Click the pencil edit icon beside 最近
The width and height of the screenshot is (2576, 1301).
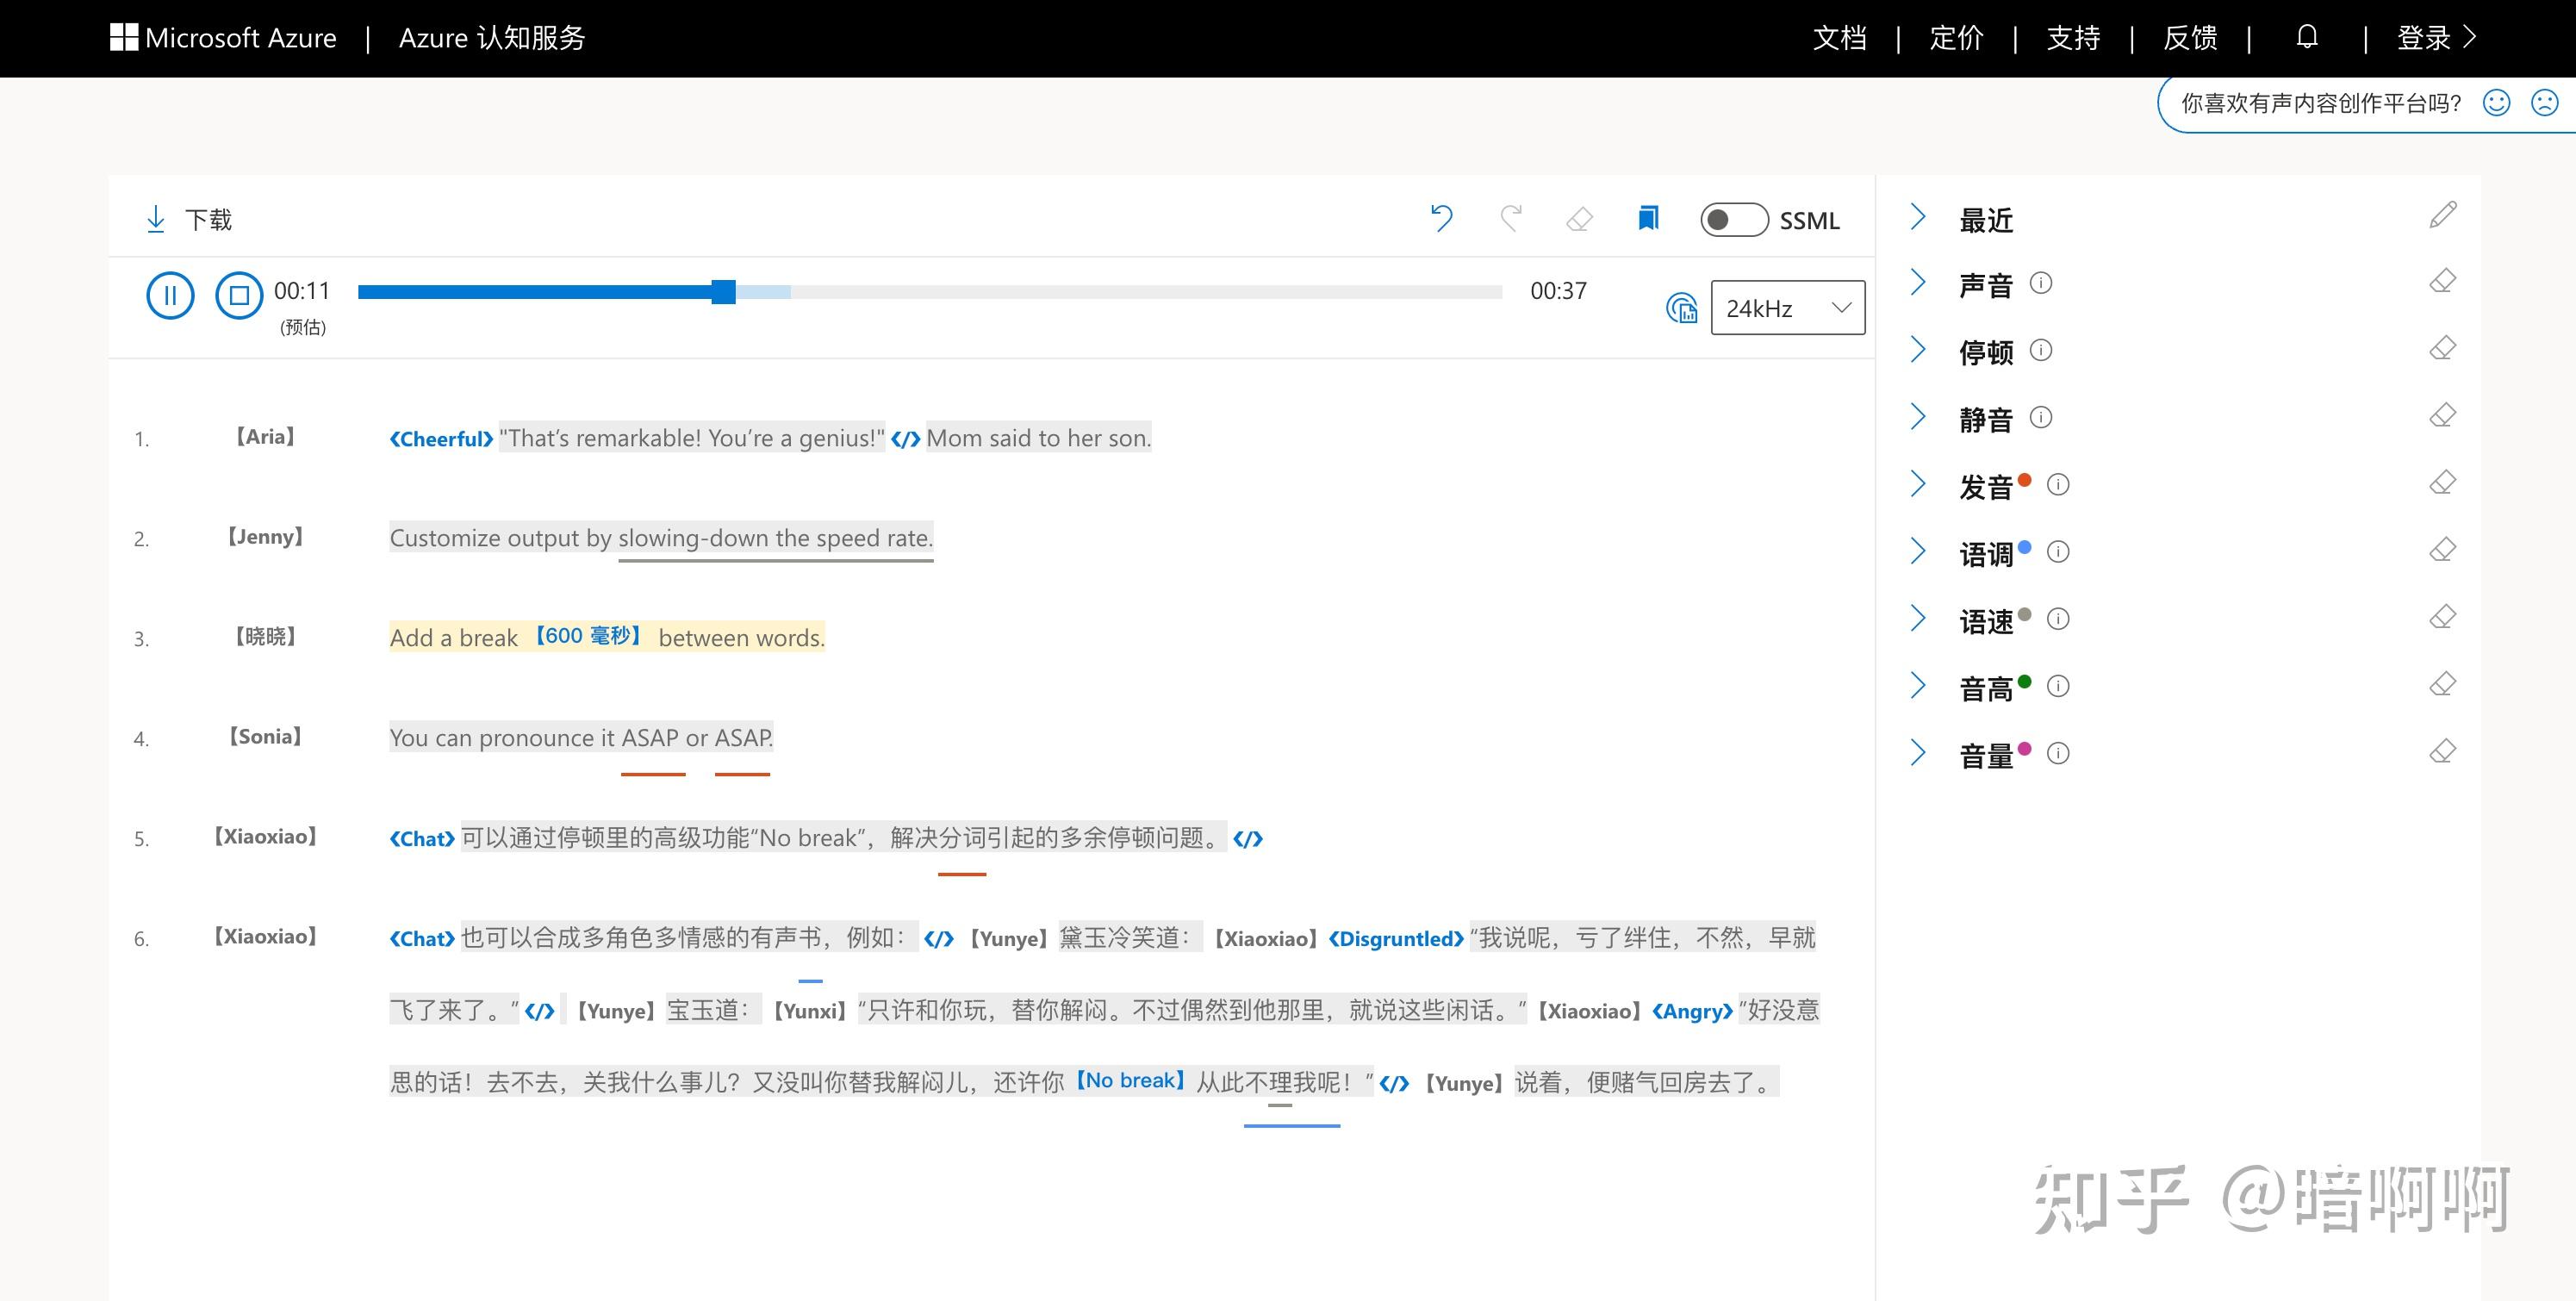(2442, 215)
